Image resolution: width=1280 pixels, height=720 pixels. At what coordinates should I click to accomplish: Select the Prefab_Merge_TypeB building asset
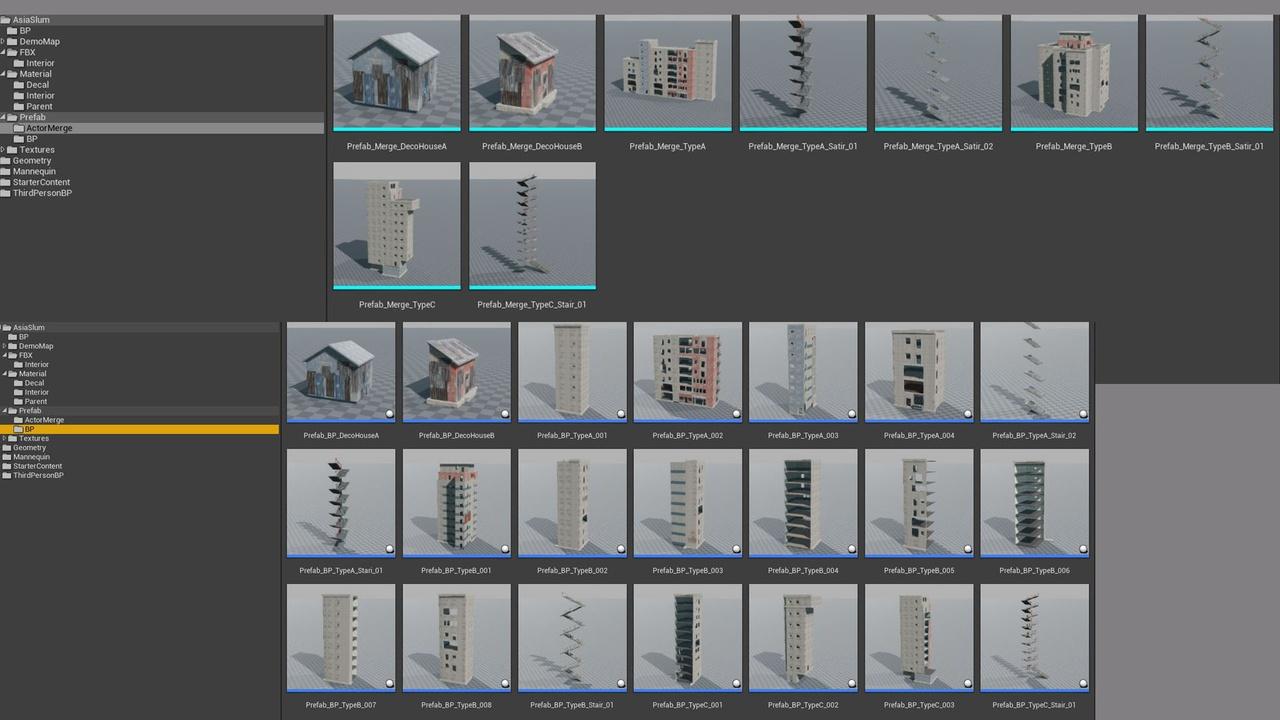pyautogui.click(x=1074, y=73)
